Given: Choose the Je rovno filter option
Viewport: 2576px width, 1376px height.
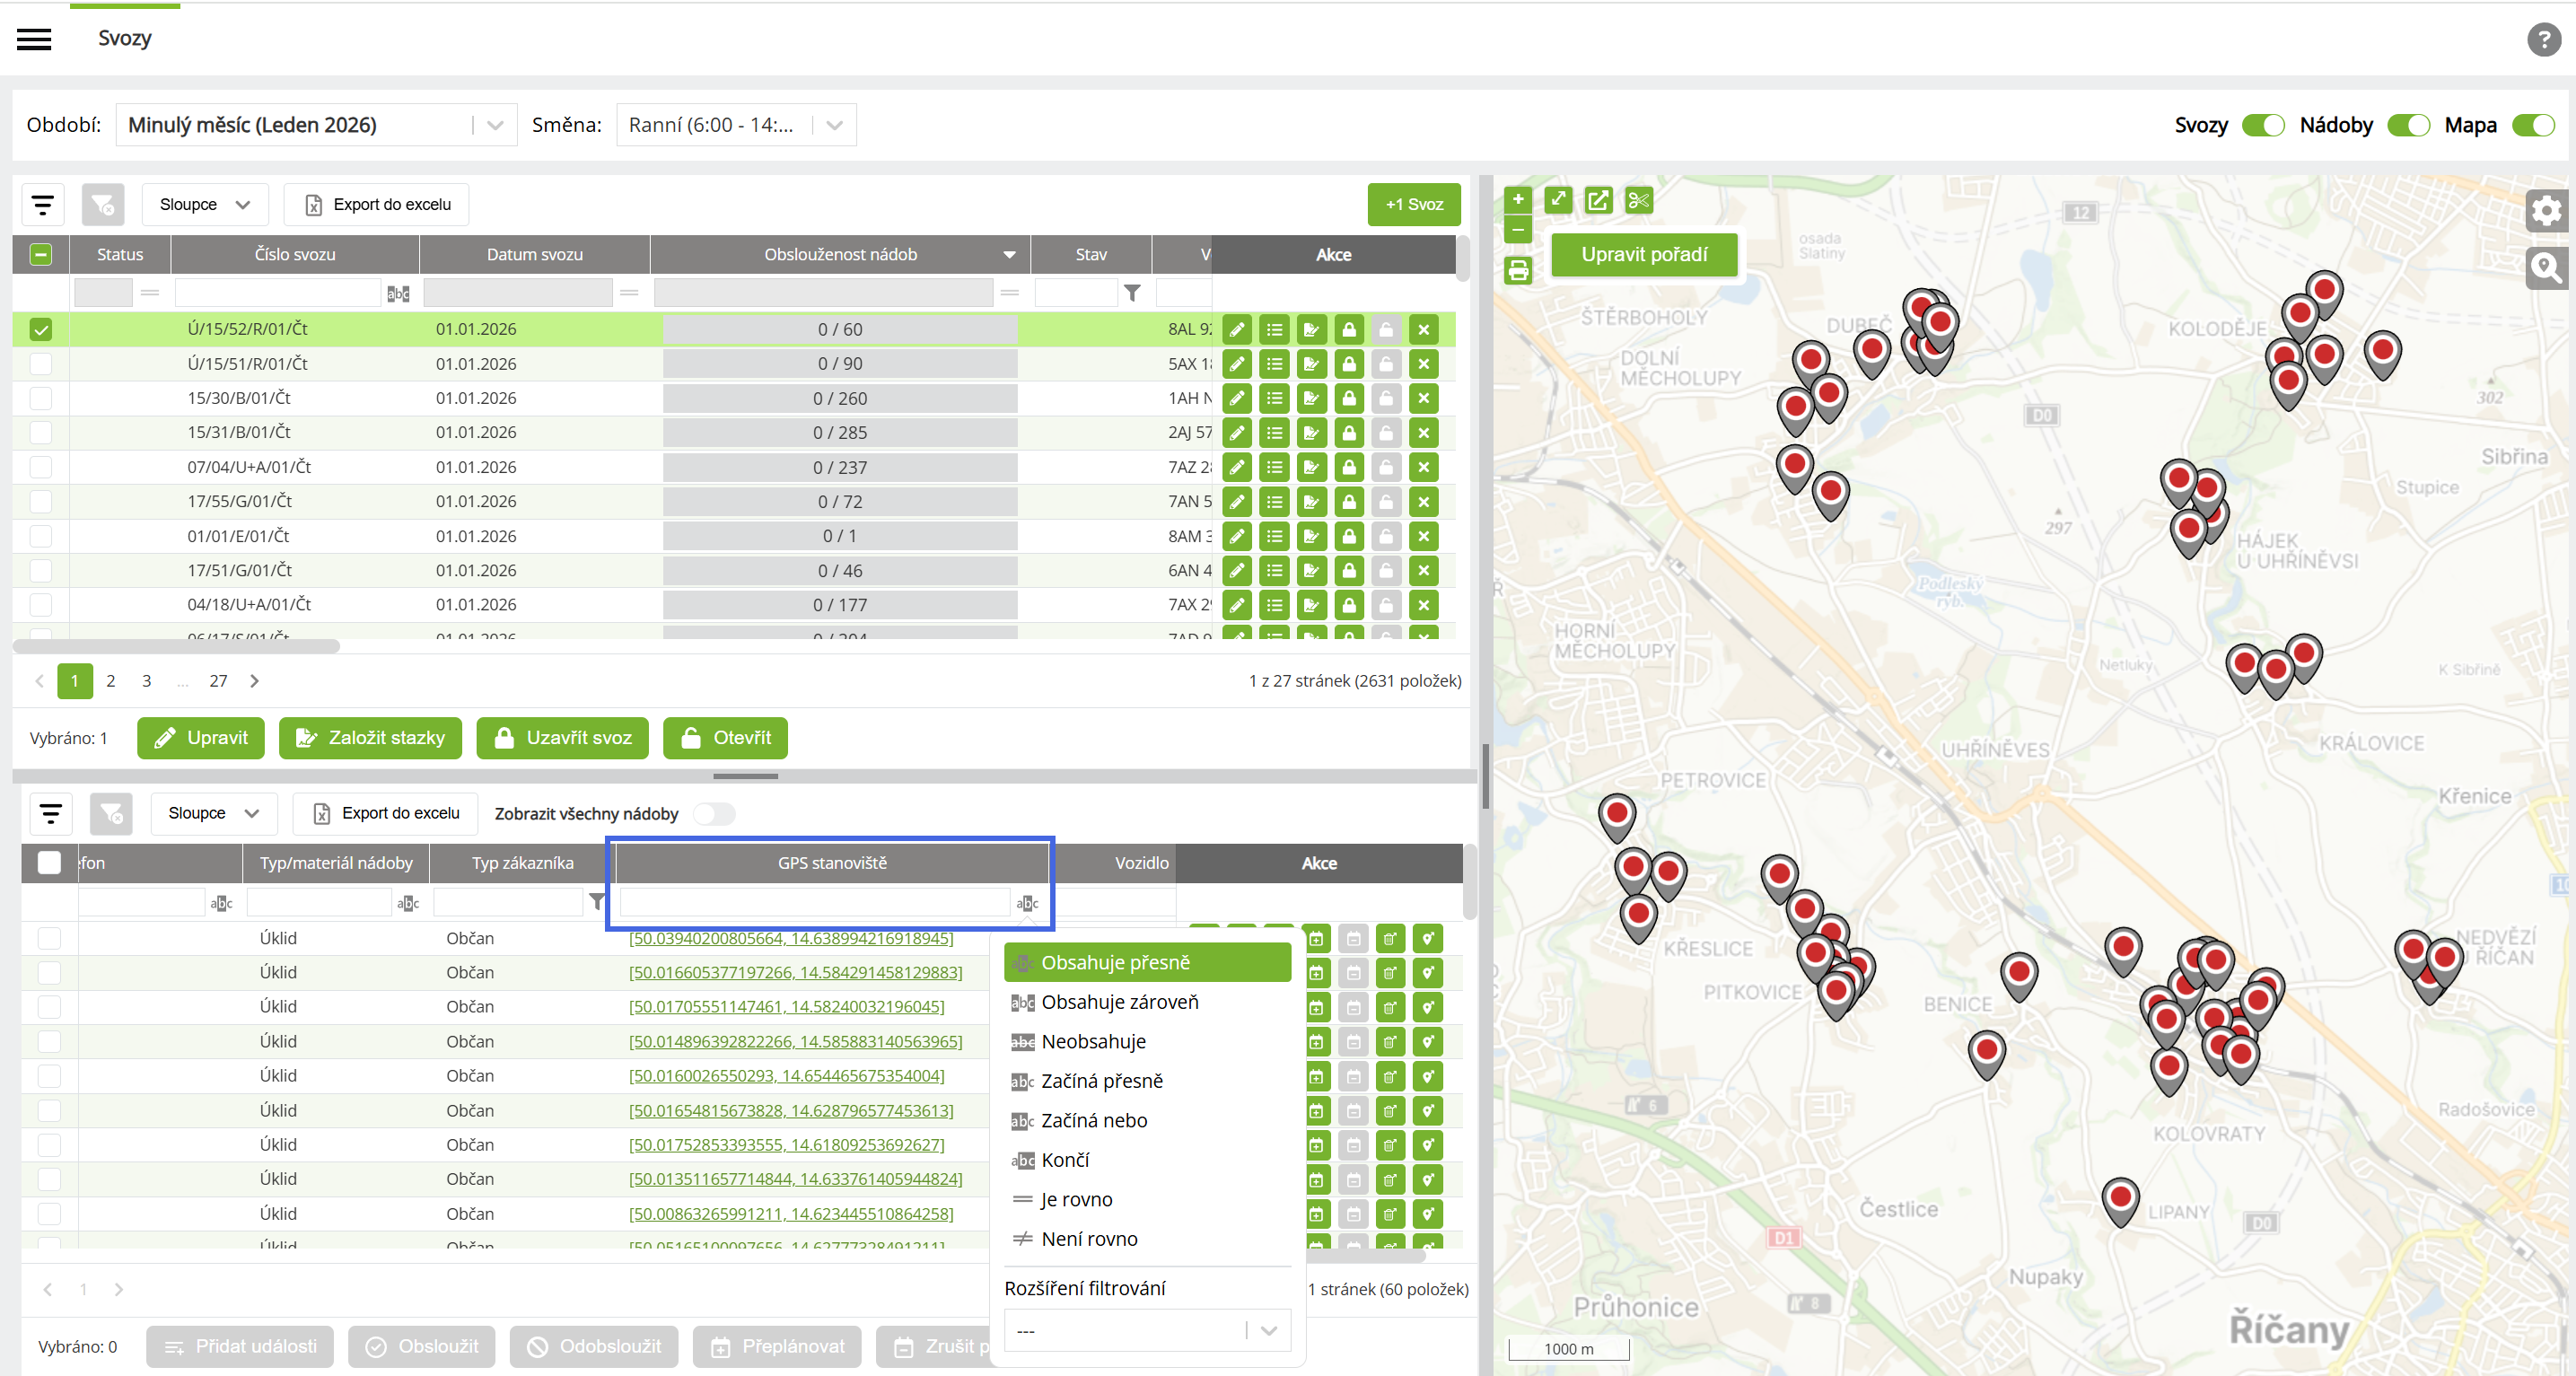Looking at the screenshot, I should pos(1076,1199).
